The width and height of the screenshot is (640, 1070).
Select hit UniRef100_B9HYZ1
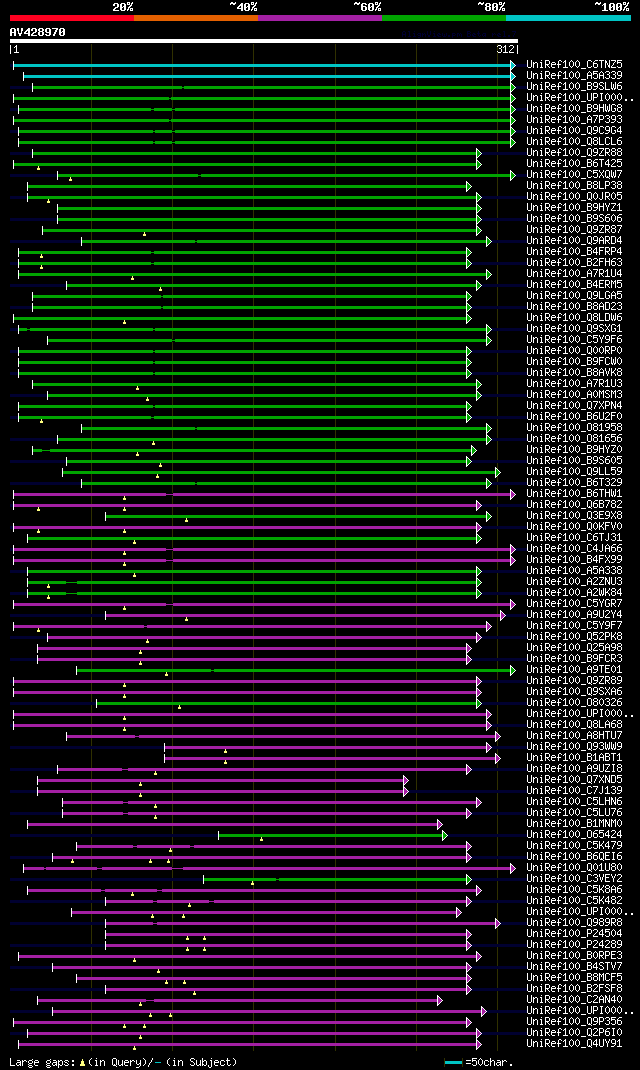tap(574, 207)
